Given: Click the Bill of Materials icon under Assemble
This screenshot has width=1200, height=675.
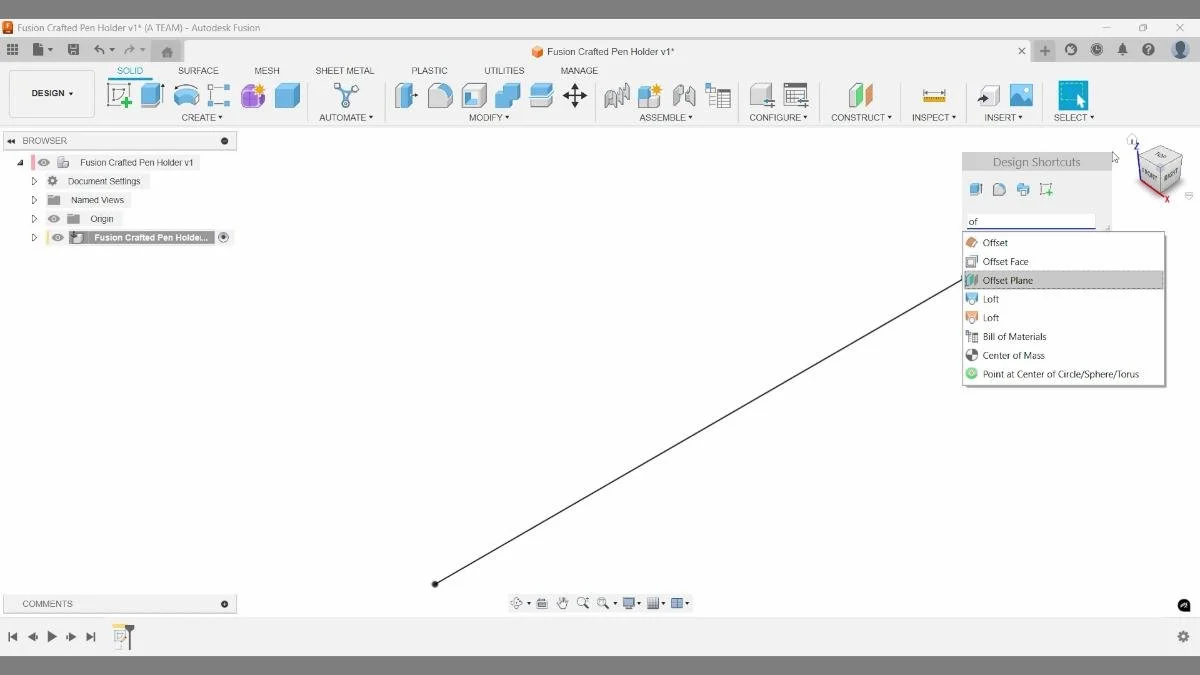Looking at the screenshot, I should click(x=718, y=95).
